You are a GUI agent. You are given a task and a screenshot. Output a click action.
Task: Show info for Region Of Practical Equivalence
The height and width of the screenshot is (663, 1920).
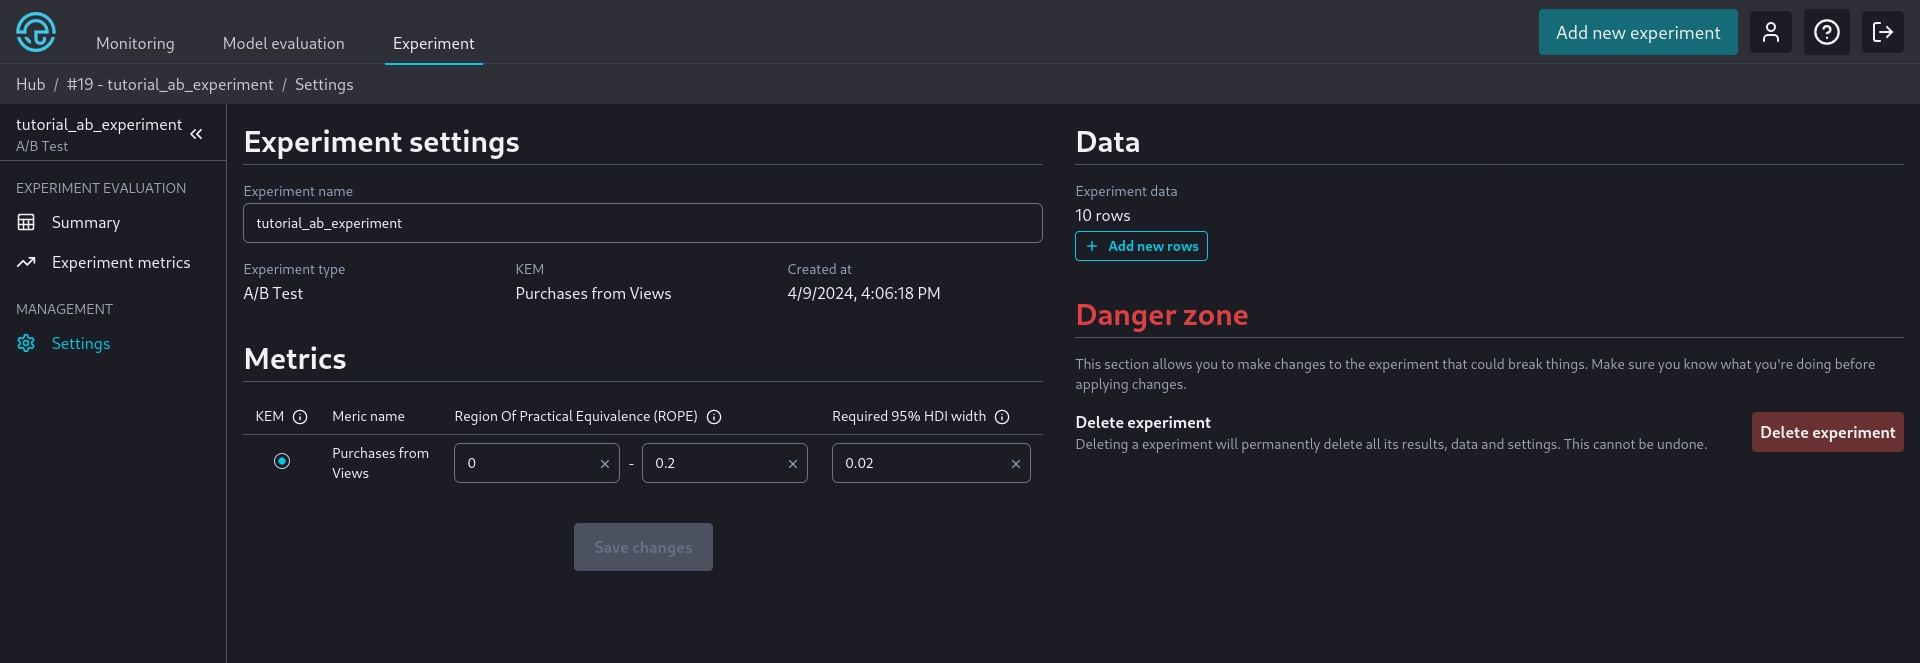(714, 417)
